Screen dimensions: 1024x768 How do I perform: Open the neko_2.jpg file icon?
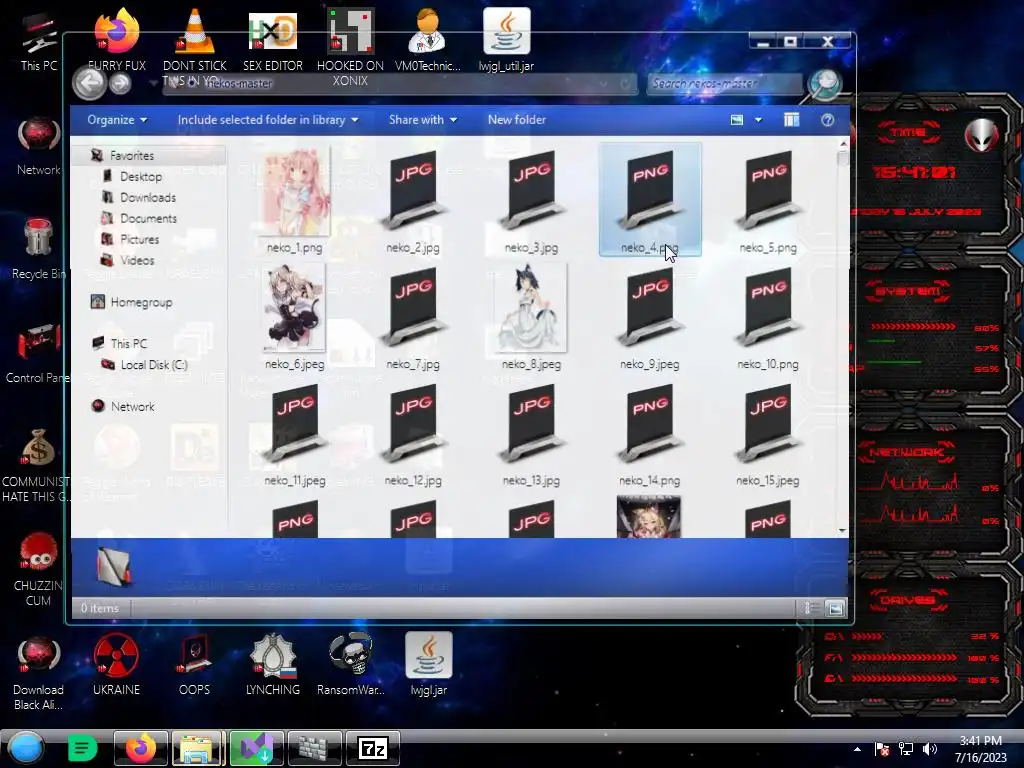pyautogui.click(x=413, y=190)
